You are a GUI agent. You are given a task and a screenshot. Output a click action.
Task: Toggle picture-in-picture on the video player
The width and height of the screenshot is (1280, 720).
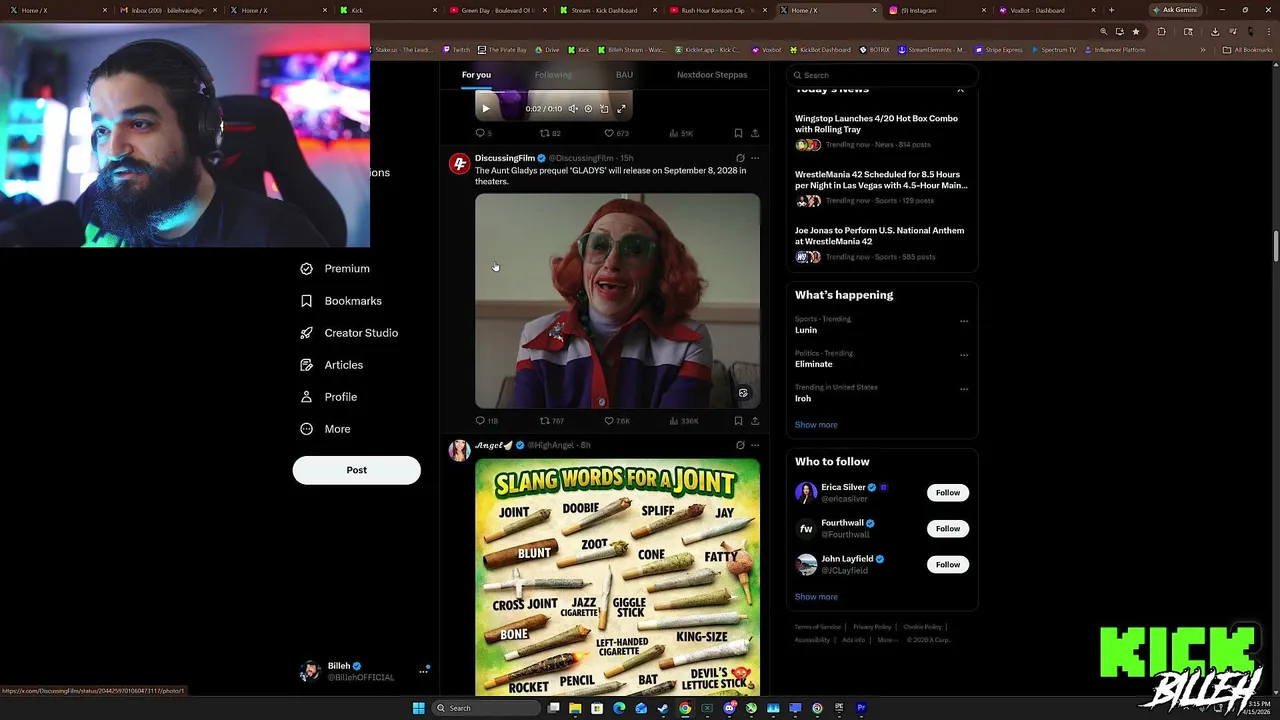[604, 109]
